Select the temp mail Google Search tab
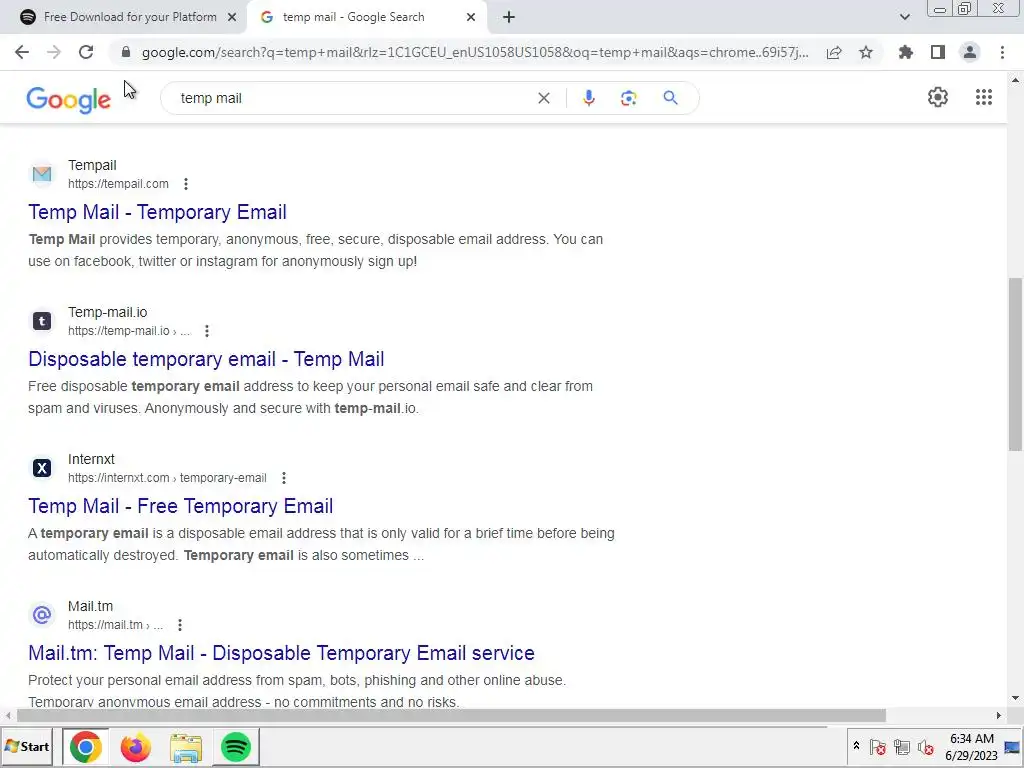This screenshot has height=768, width=1024. [x=353, y=17]
